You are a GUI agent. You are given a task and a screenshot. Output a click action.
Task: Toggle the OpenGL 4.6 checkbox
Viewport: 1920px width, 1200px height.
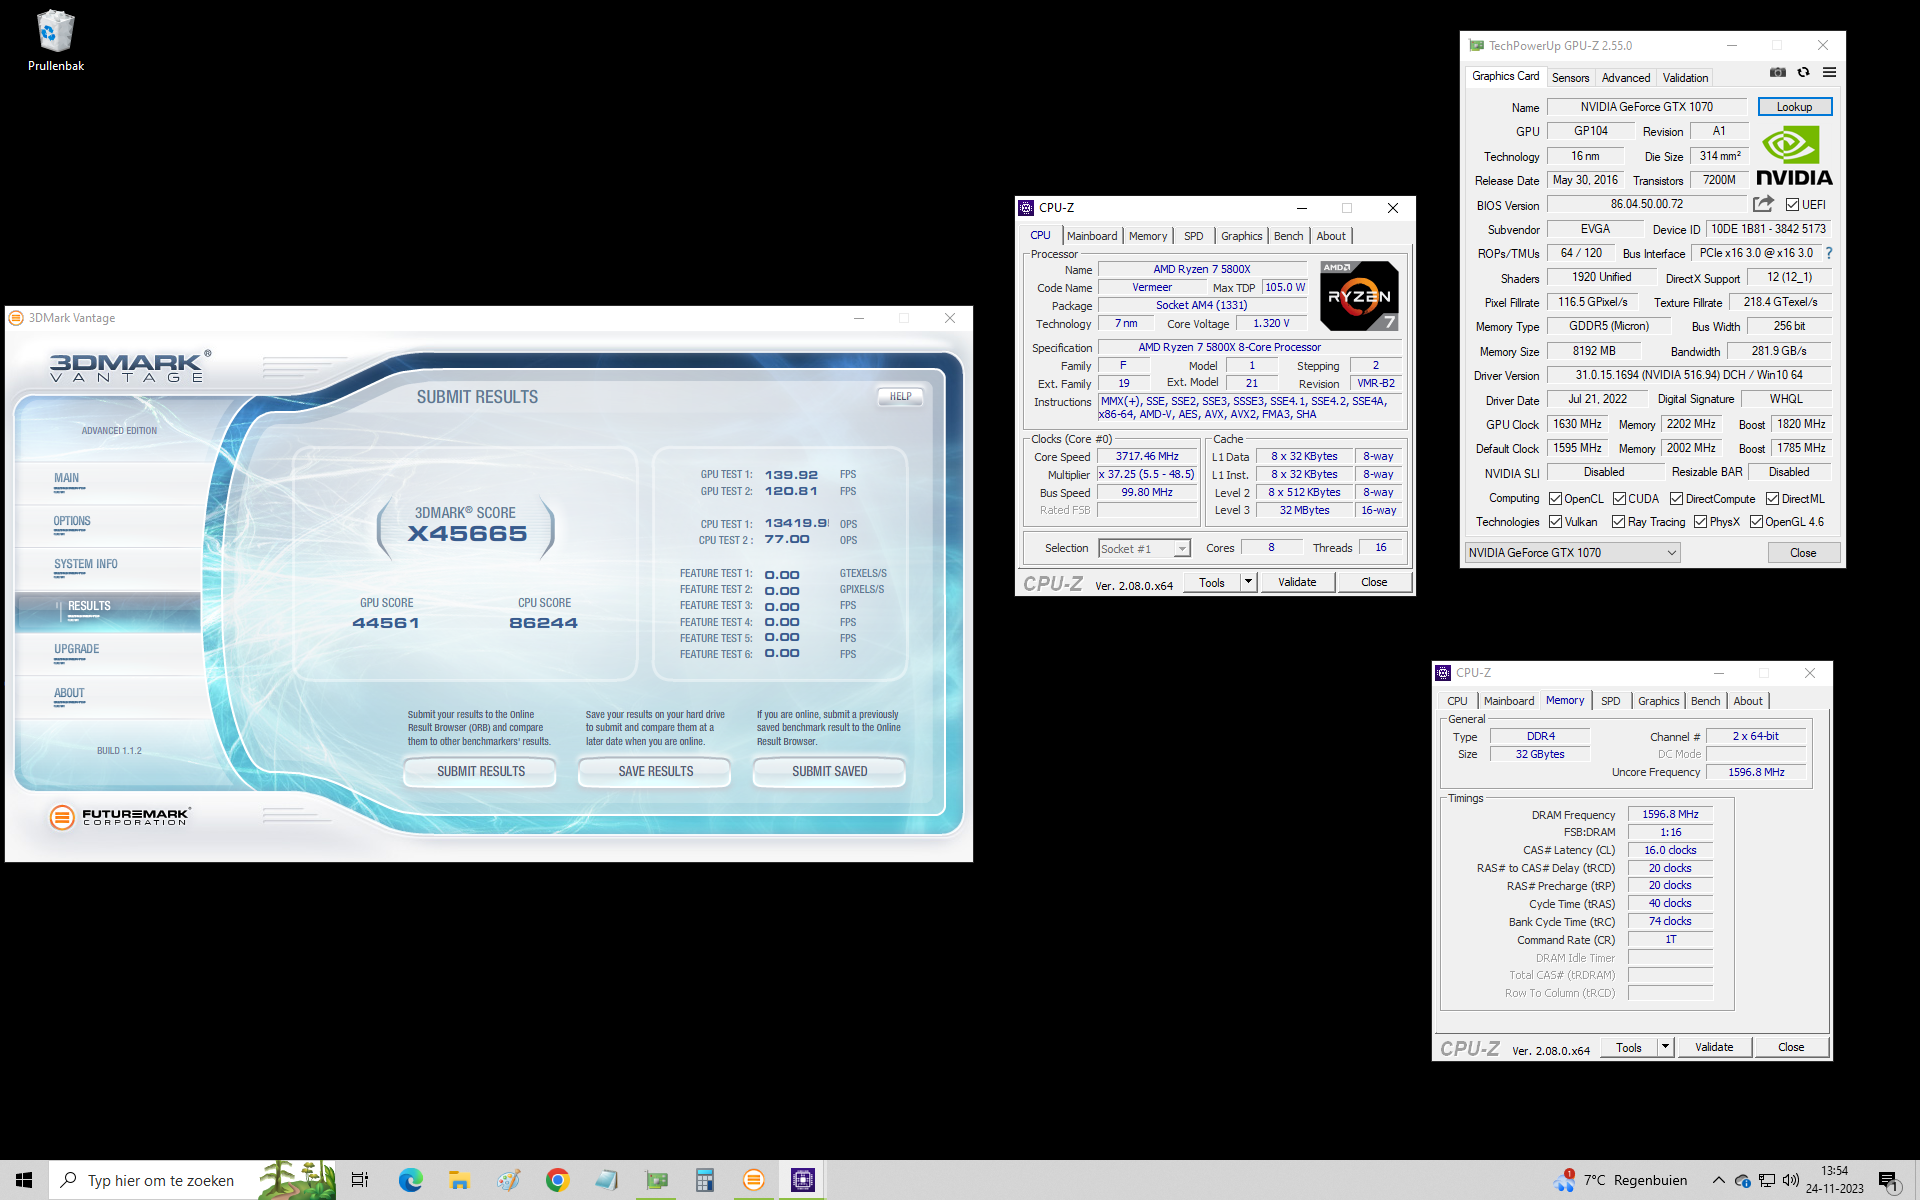(x=1756, y=522)
